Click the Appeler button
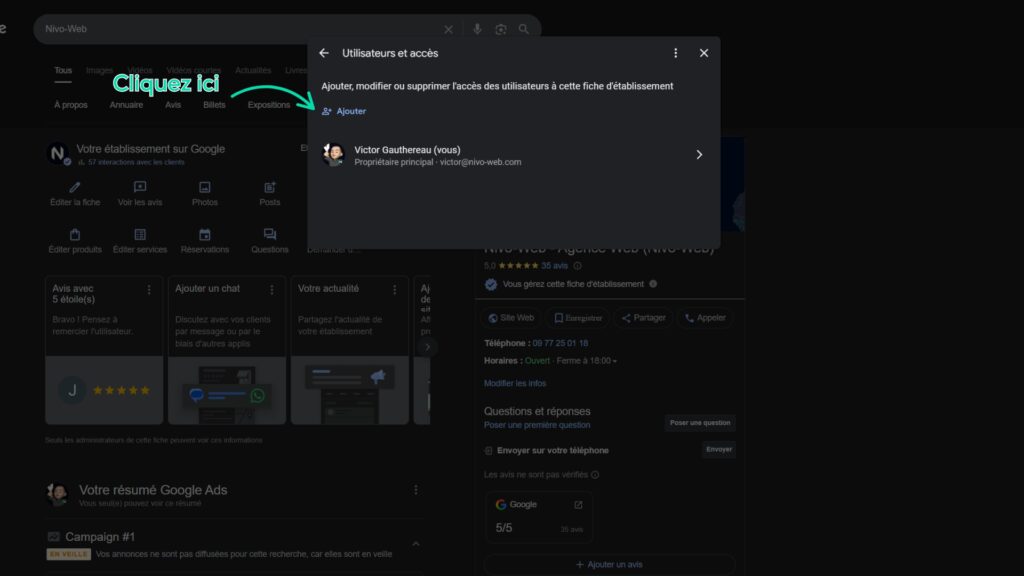This screenshot has width=1024, height=576. click(705, 318)
